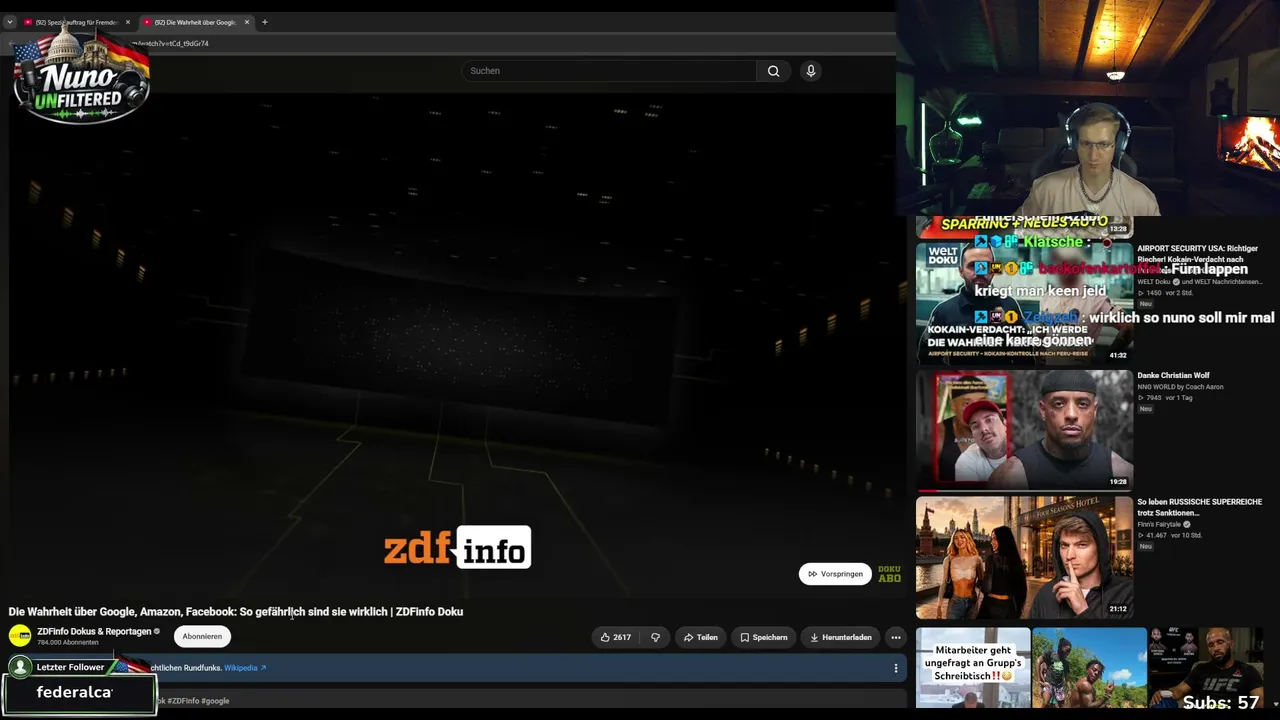The height and width of the screenshot is (720, 1280).
Task: Dislike the video with the thumbs-down icon
Action: [x=655, y=637]
